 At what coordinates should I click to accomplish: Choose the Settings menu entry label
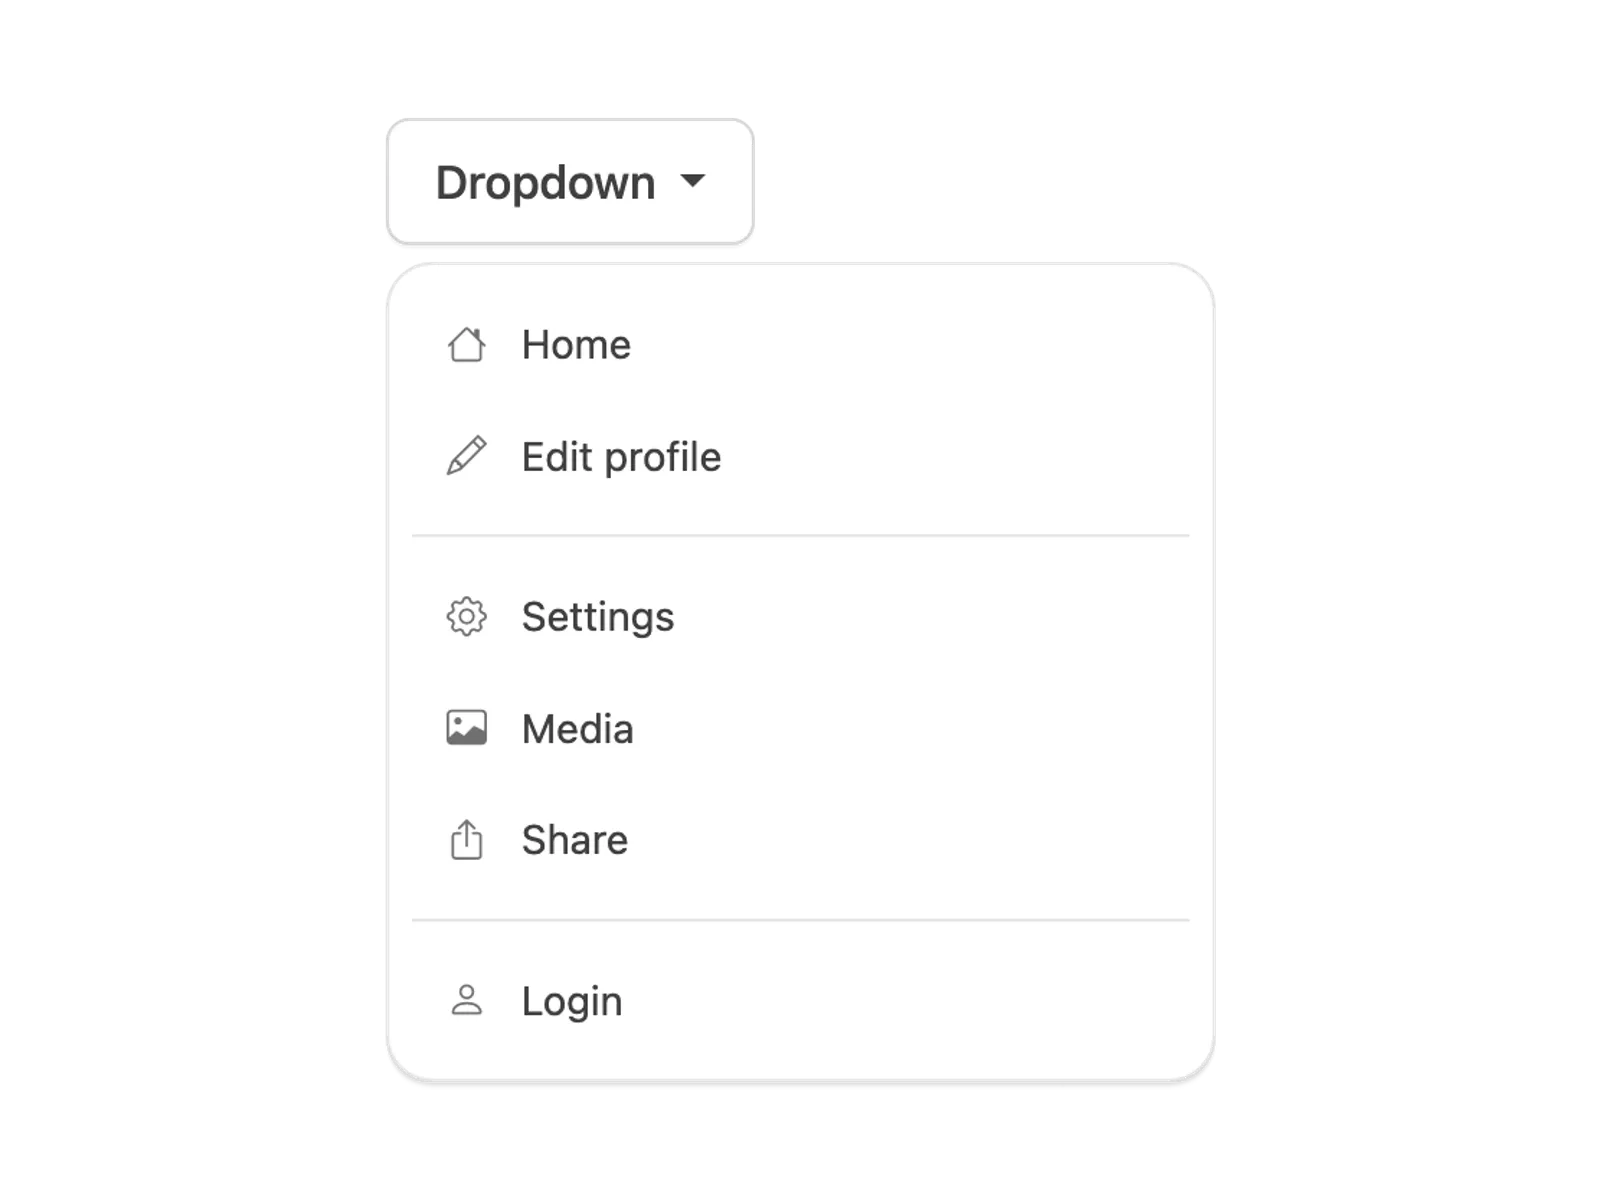coord(598,617)
